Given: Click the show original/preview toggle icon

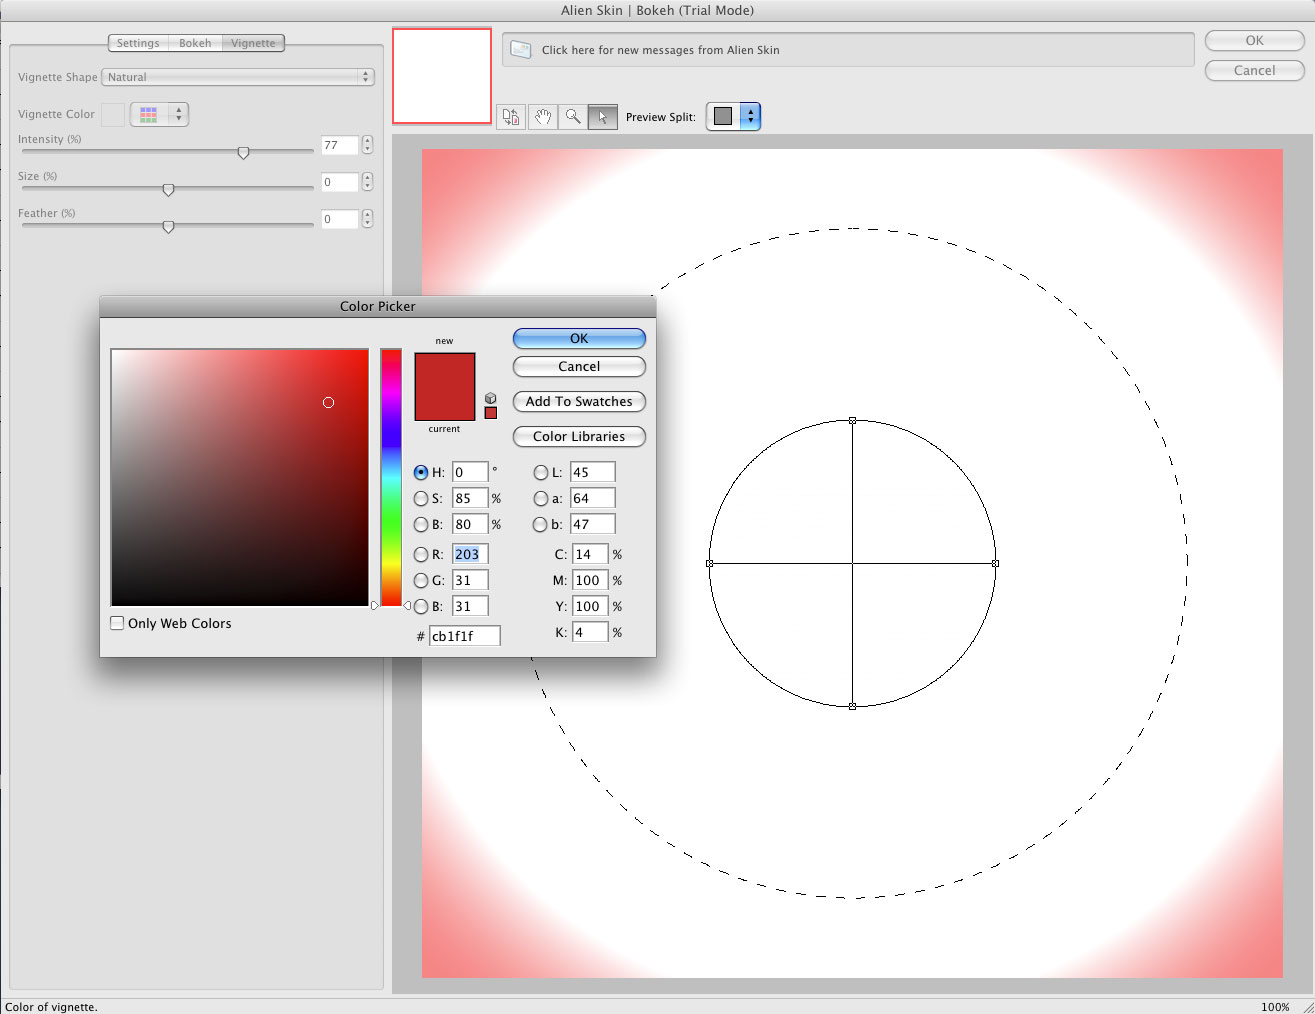Looking at the screenshot, I should click(511, 117).
